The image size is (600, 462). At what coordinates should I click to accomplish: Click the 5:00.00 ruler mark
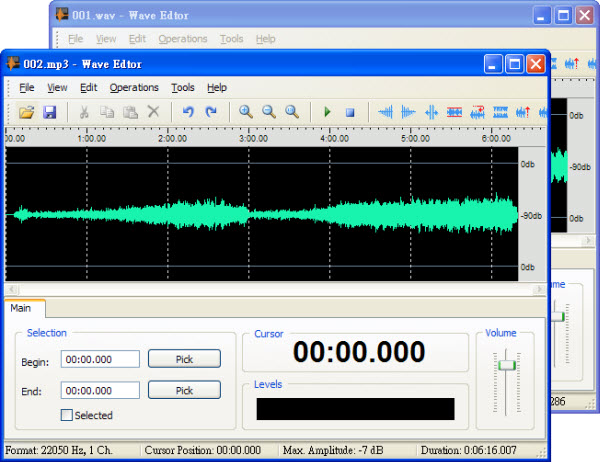click(x=415, y=138)
